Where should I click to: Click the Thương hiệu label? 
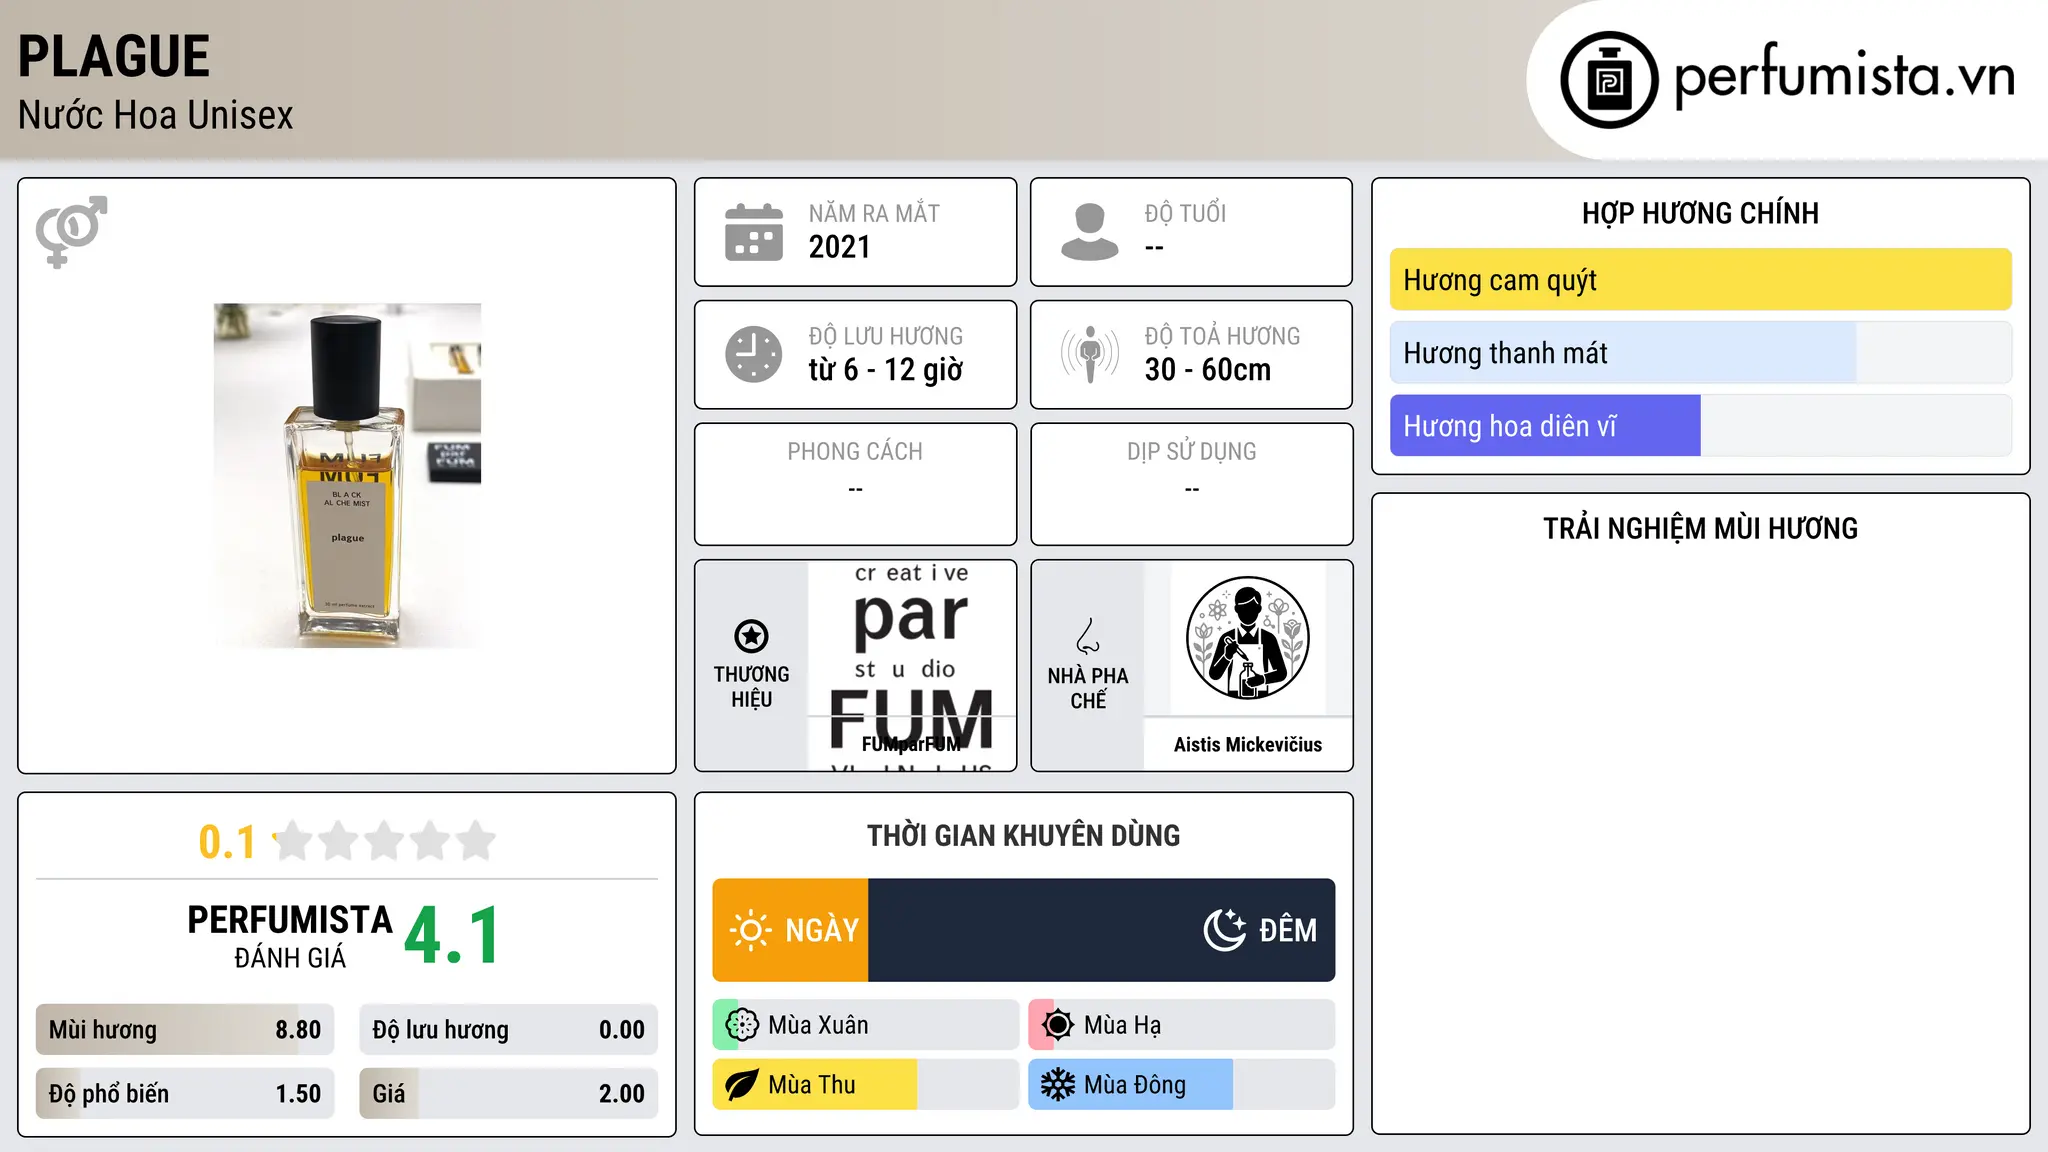751,687
